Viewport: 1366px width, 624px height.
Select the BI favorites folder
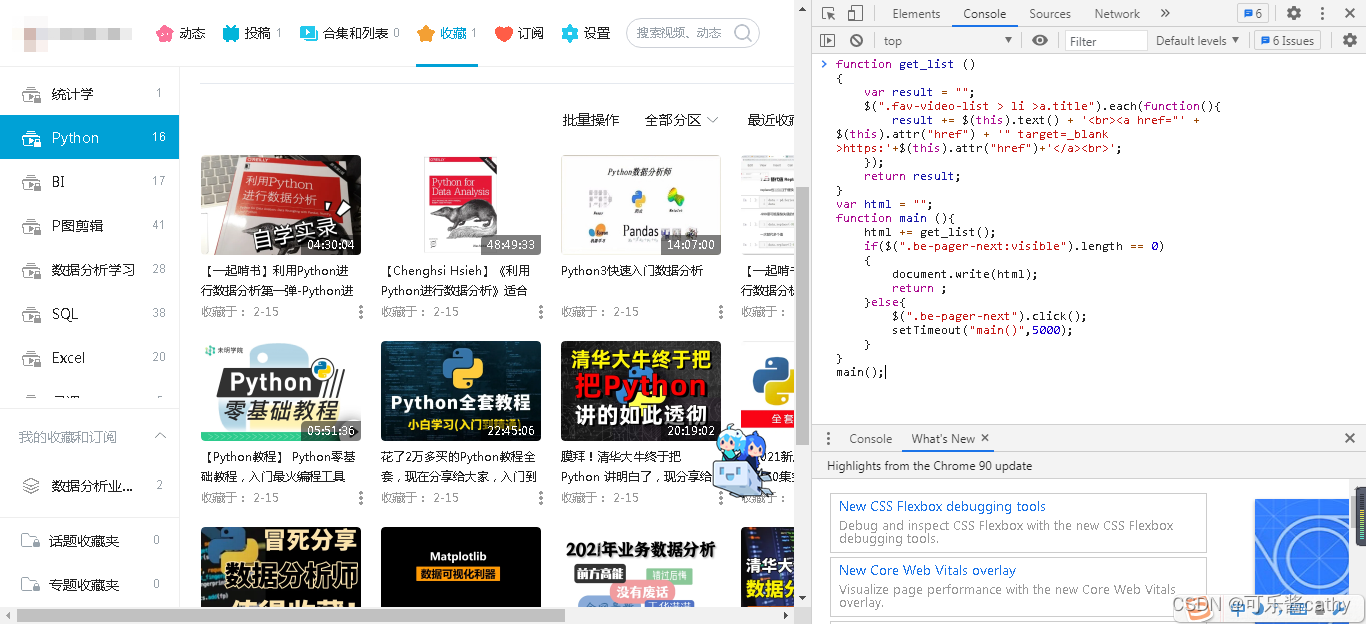coord(90,181)
